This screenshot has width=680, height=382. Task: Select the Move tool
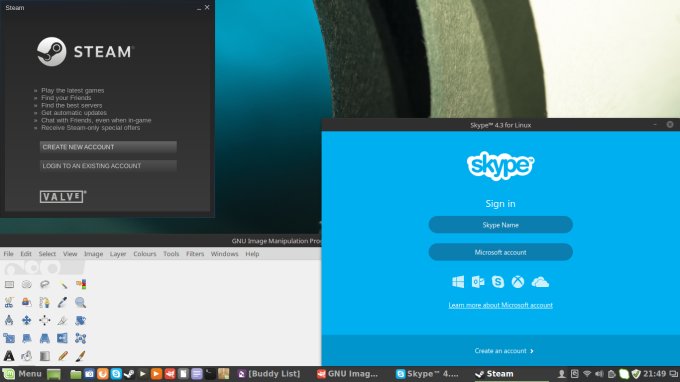27,320
